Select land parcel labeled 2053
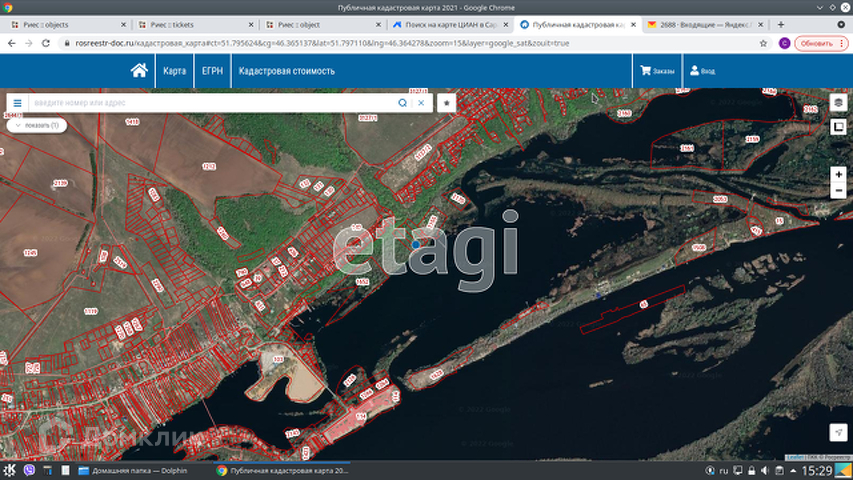 720,199
